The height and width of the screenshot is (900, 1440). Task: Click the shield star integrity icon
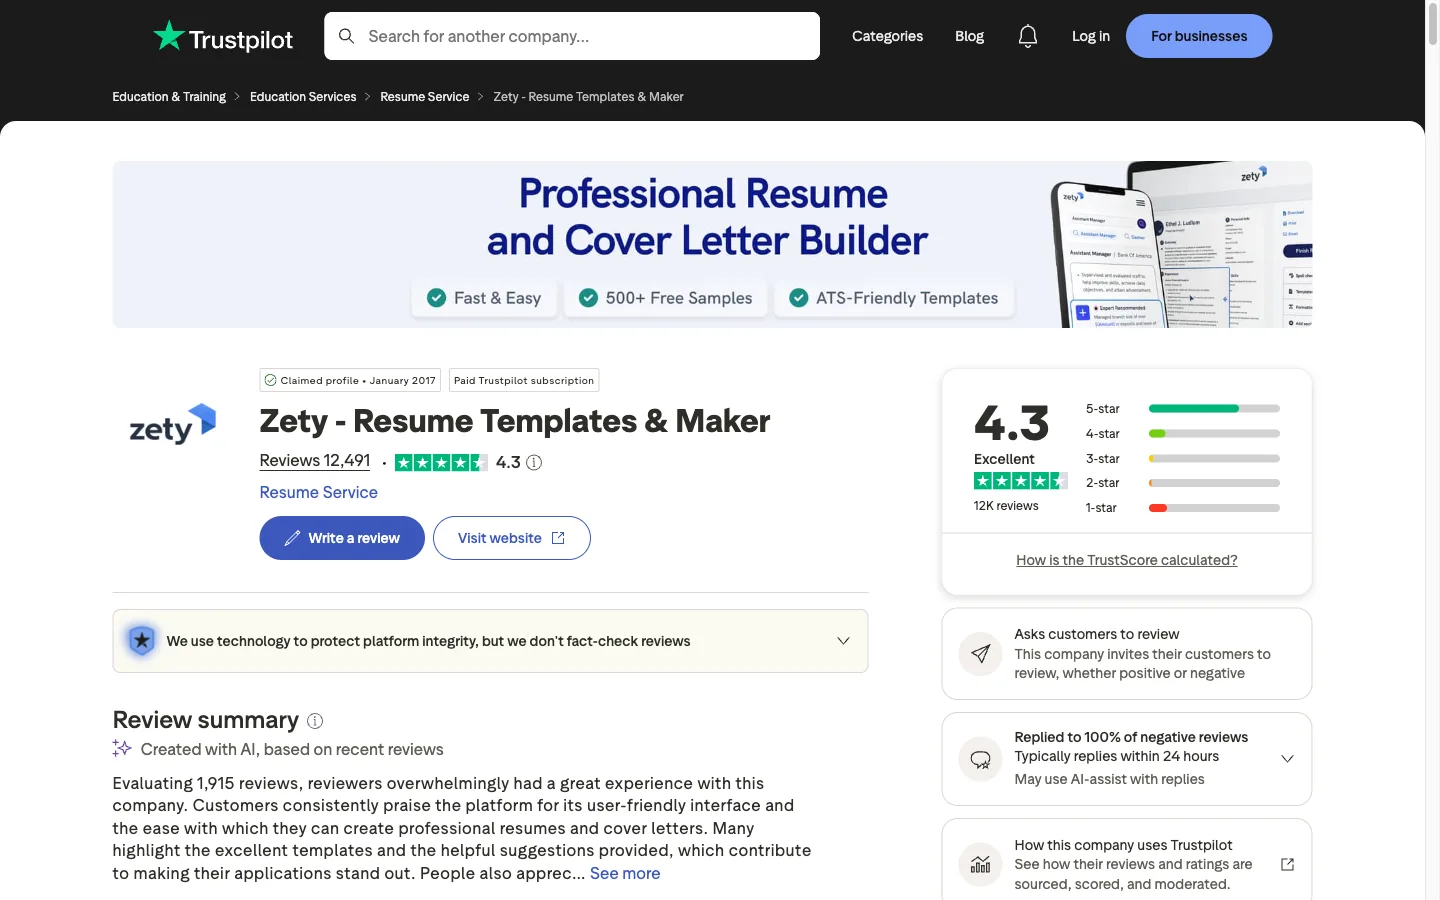(142, 640)
